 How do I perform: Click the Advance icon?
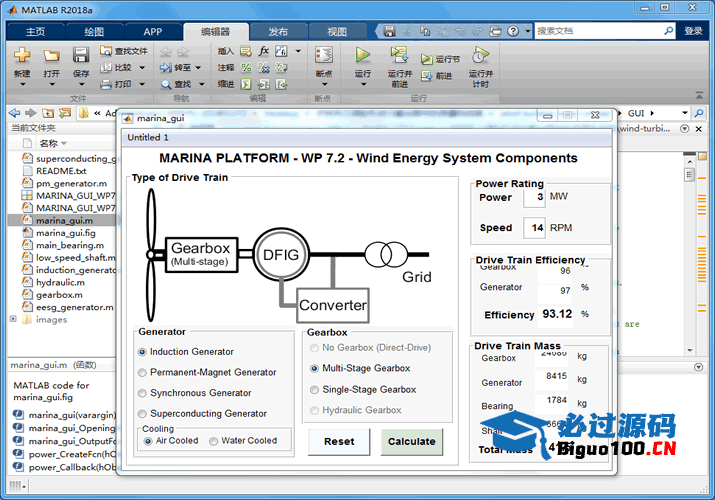click(x=426, y=76)
